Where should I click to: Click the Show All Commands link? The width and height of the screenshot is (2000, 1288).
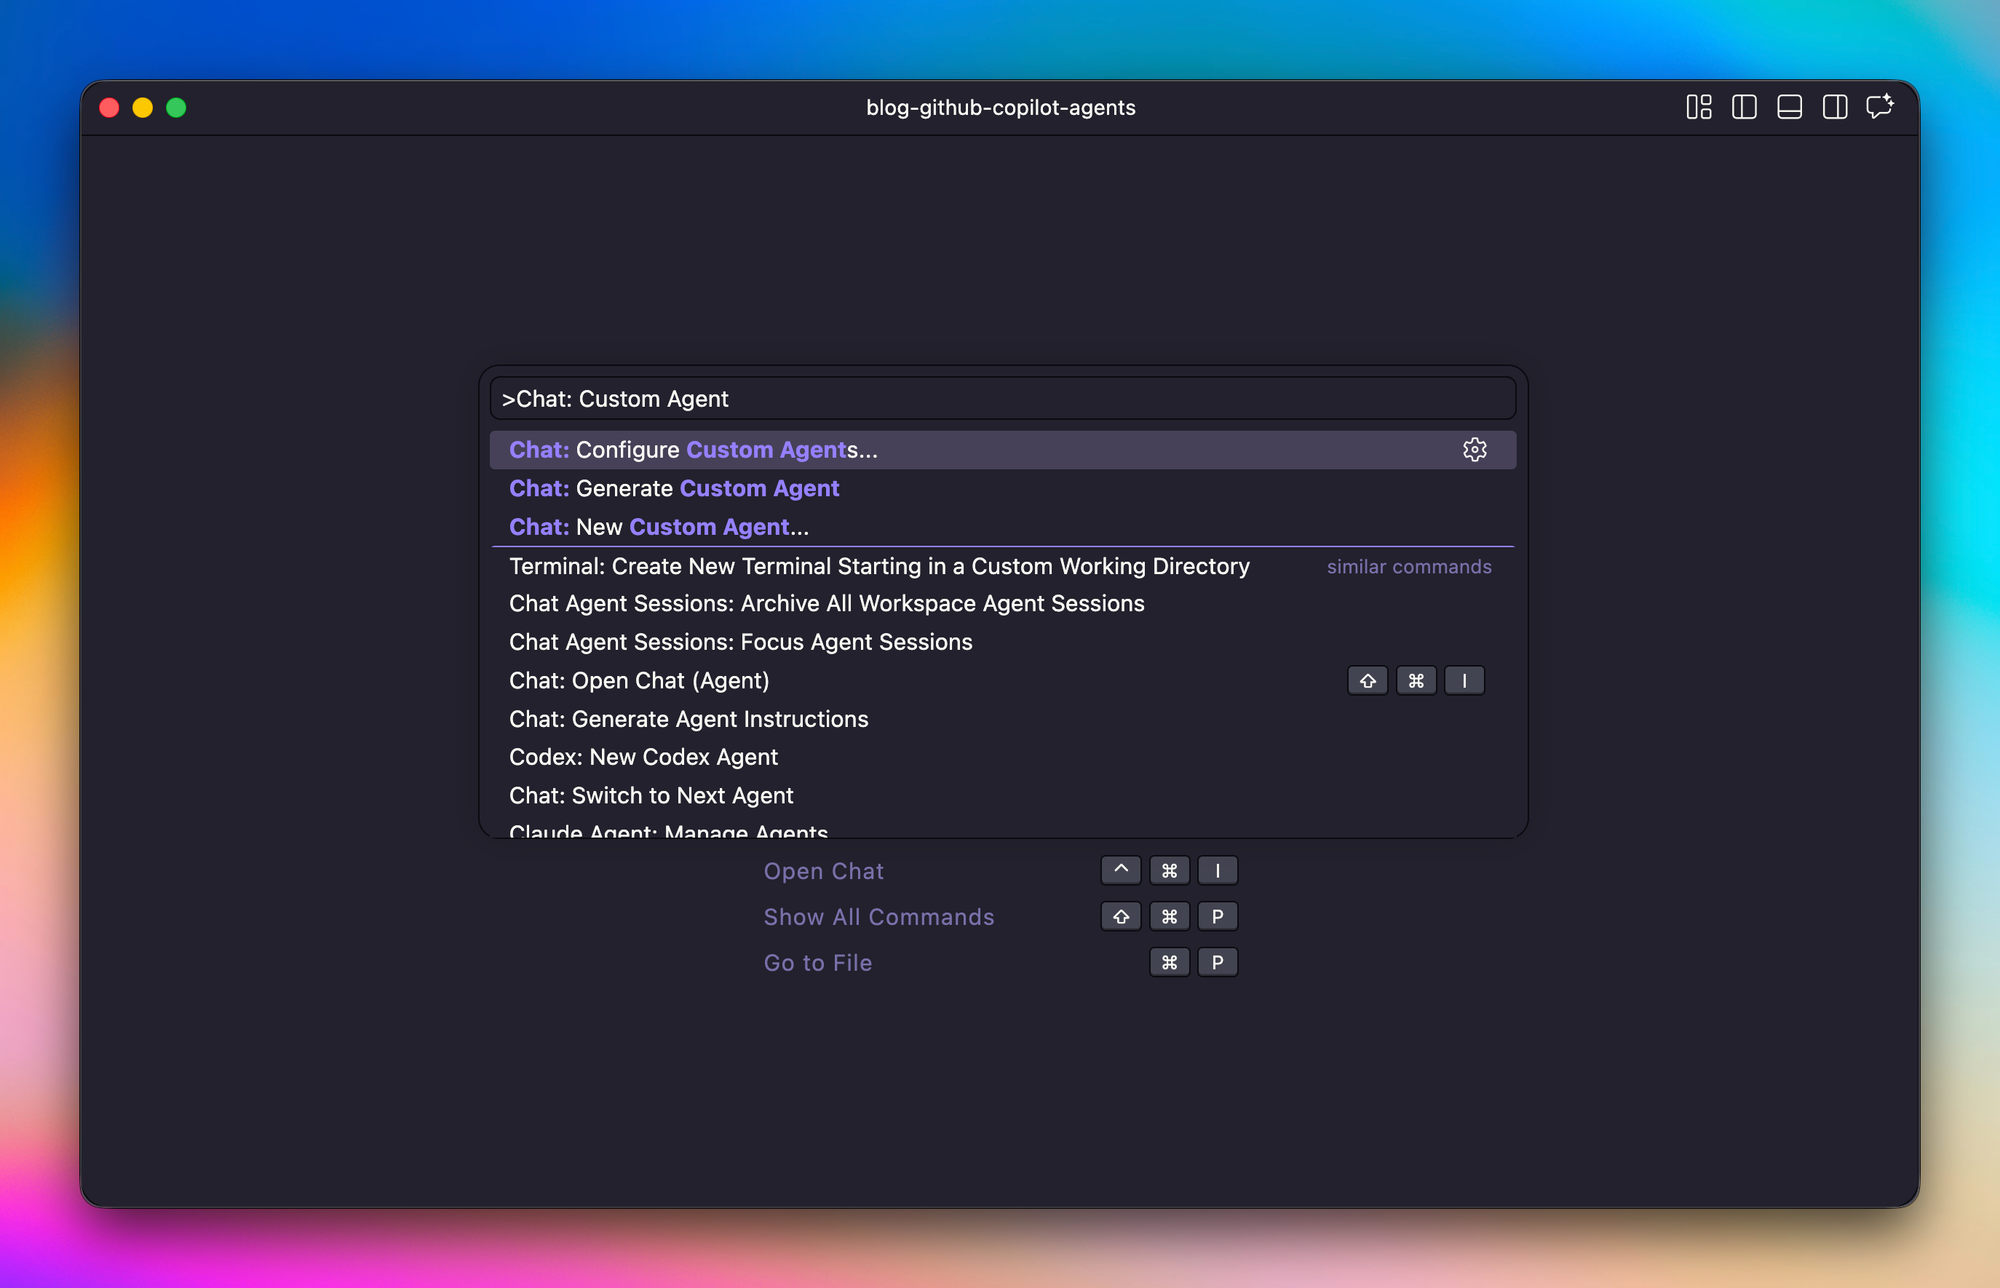878,917
